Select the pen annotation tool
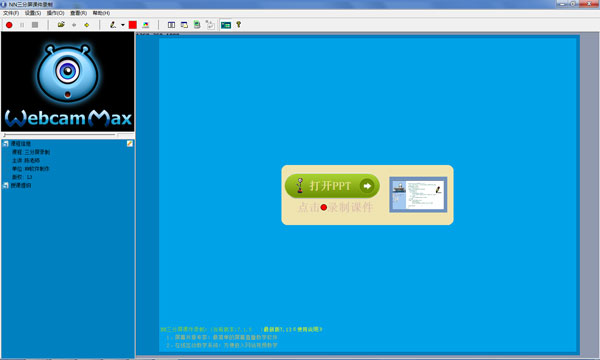The height and width of the screenshot is (360, 600). [113, 25]
